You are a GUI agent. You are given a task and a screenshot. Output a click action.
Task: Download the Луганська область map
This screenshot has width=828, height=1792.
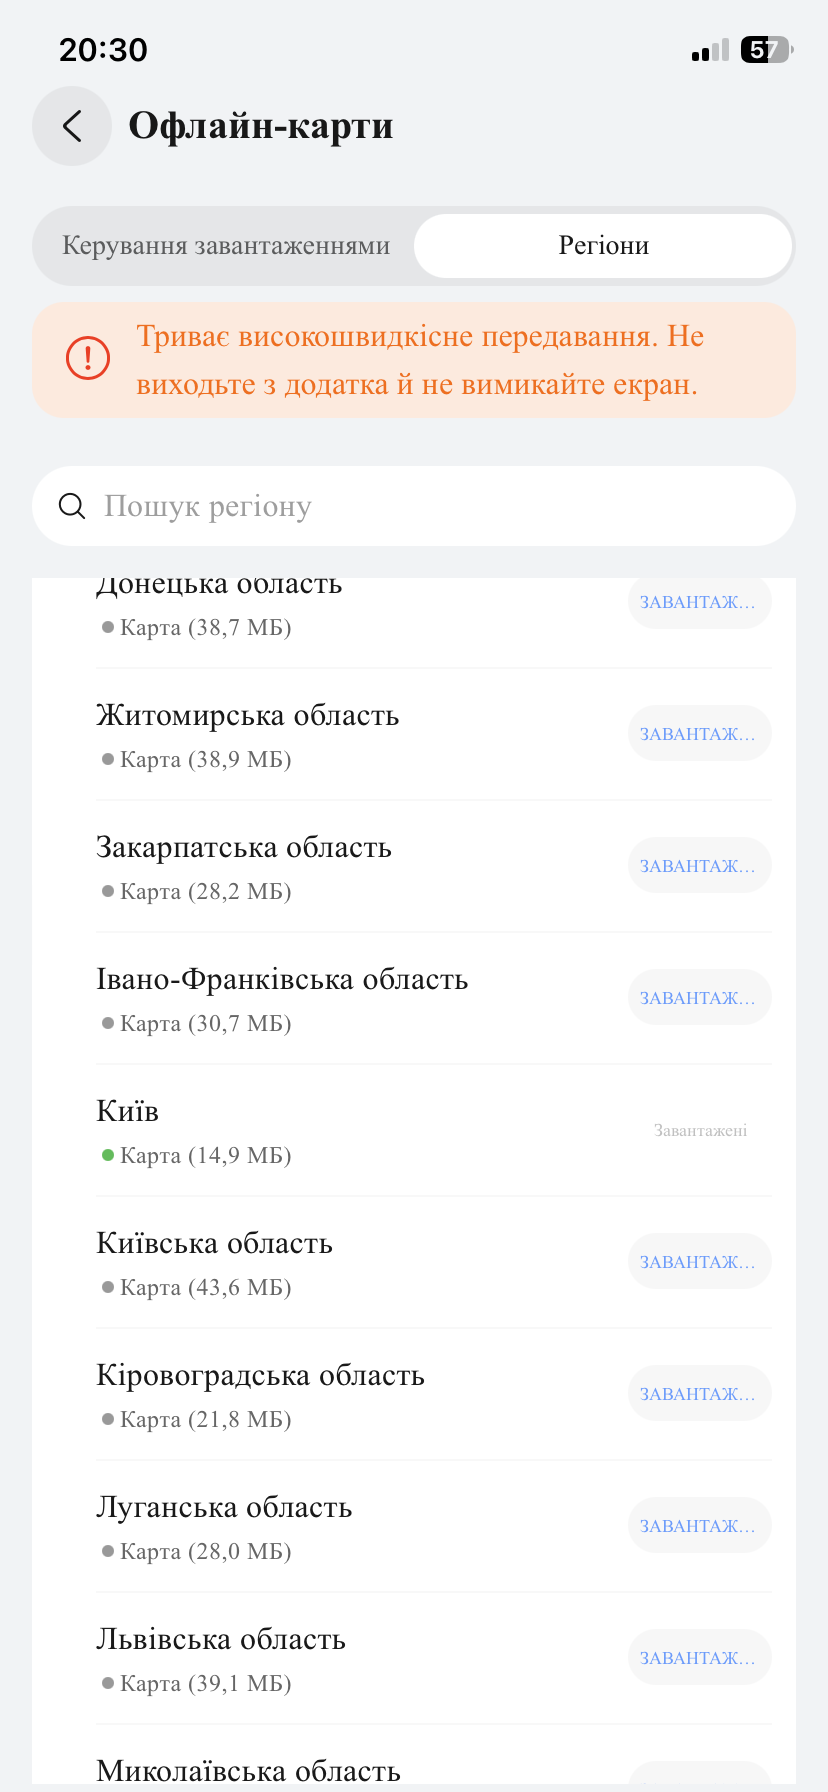pyautogui.click(x=699, y=1526)
